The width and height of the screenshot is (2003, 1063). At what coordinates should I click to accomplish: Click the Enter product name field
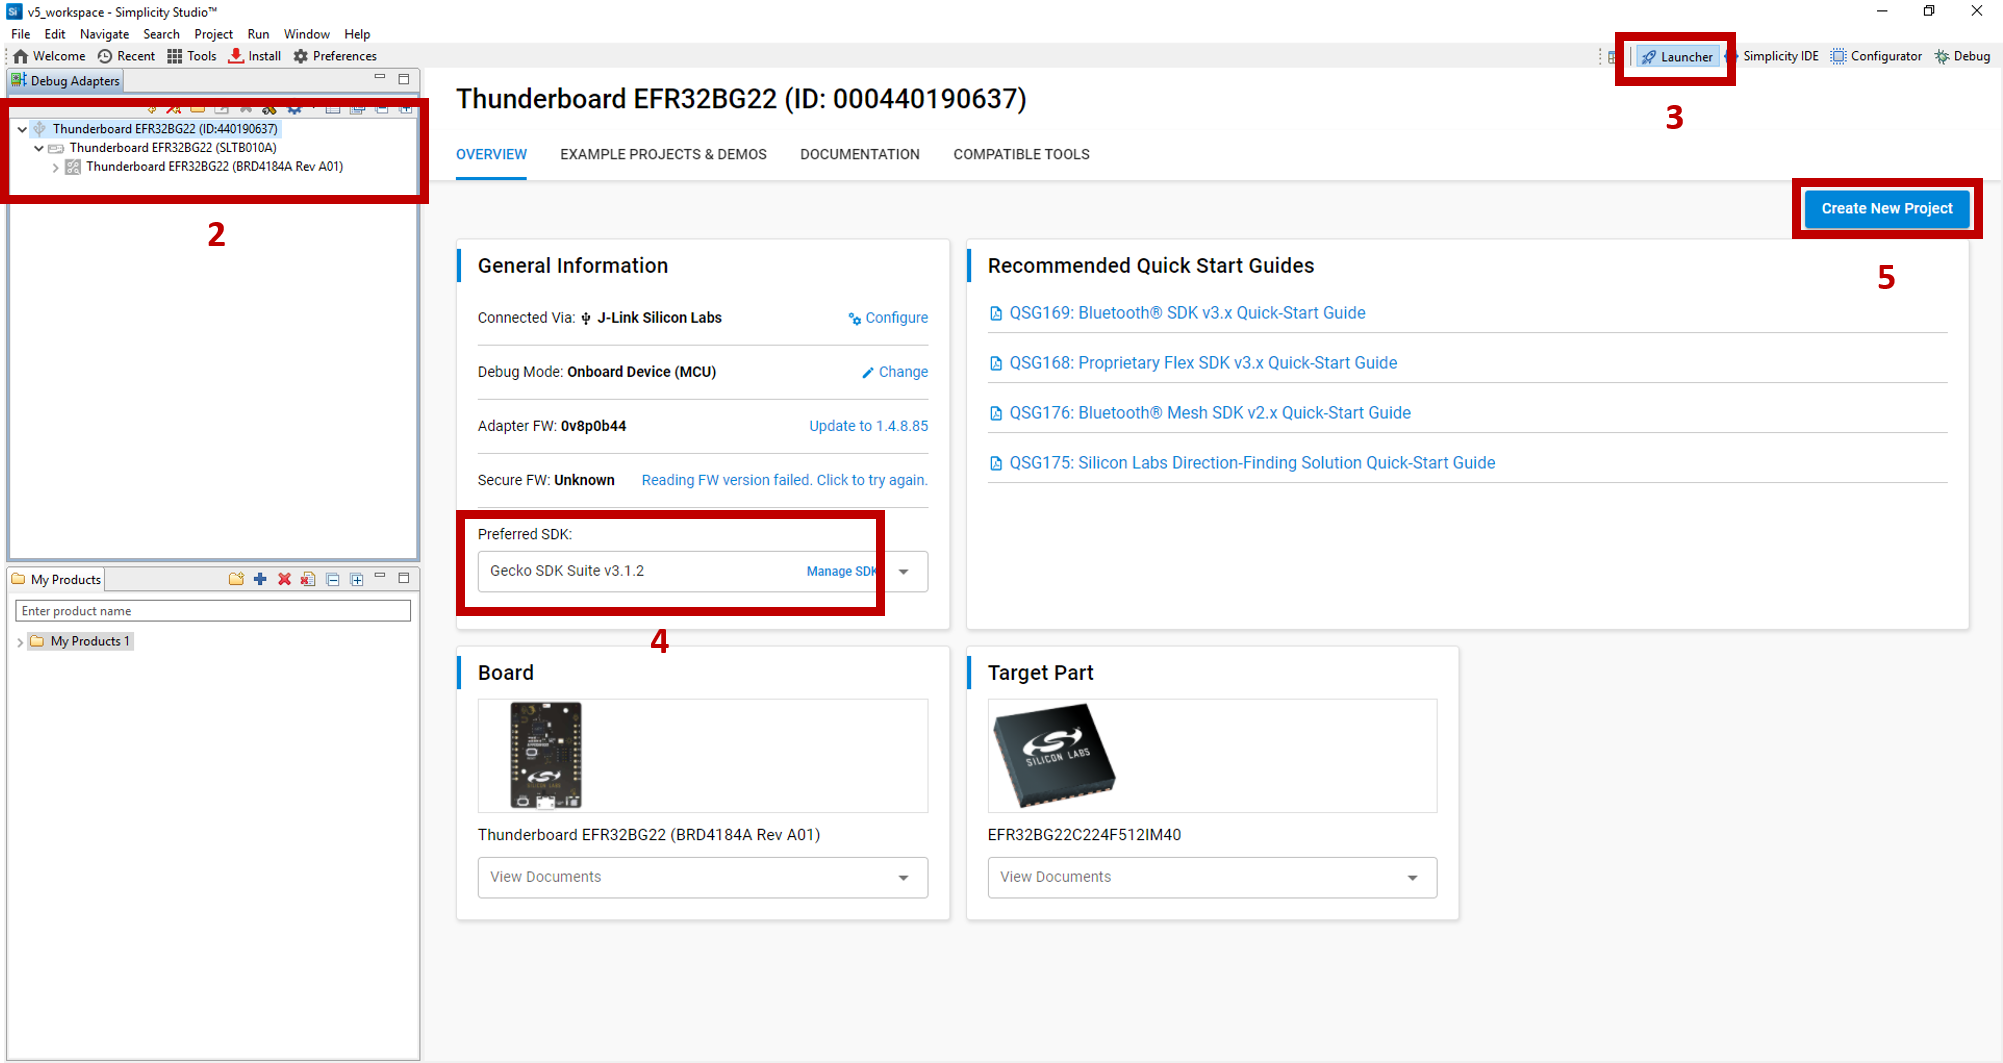coord(213,611)
